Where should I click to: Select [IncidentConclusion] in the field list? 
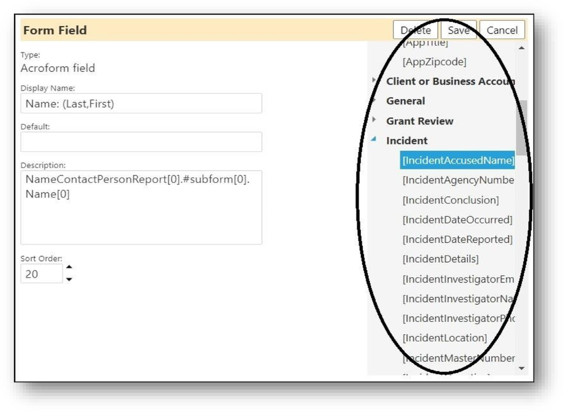click(451, 200)
